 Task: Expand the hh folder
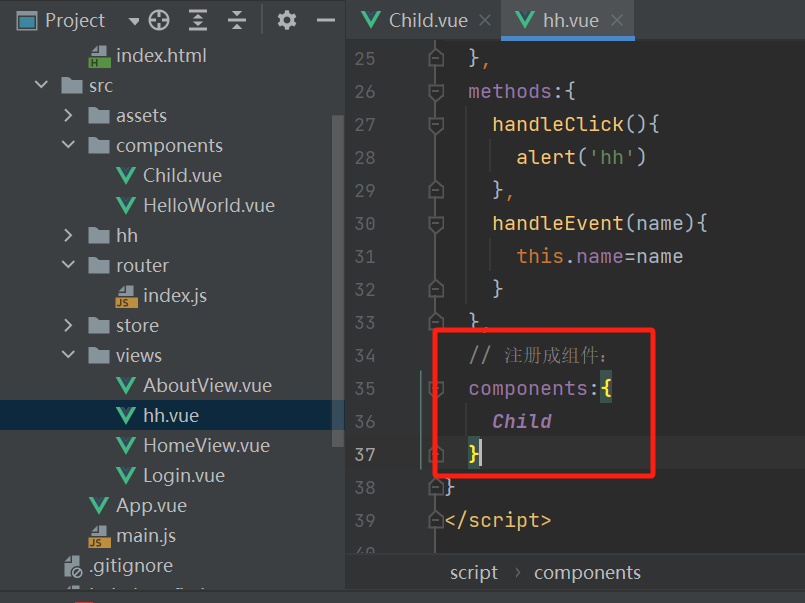[x=68, y=235]
